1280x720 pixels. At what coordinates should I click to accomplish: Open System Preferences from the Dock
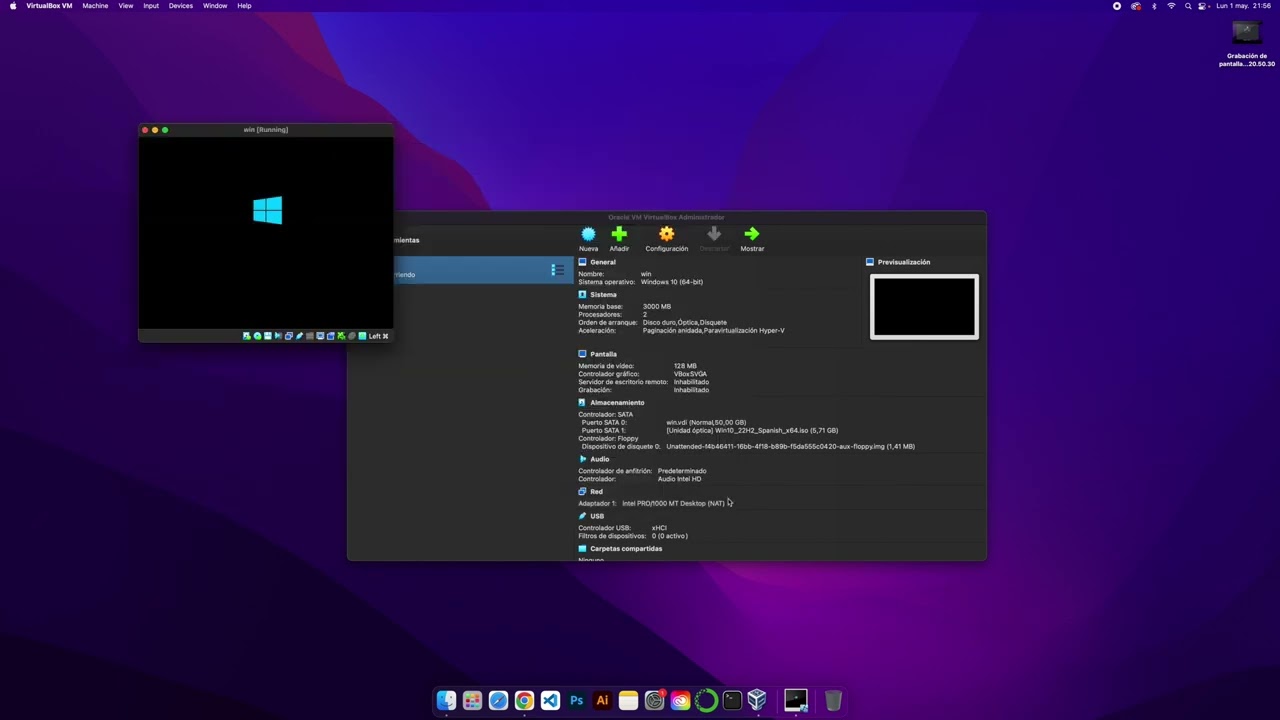click(654, 700)
